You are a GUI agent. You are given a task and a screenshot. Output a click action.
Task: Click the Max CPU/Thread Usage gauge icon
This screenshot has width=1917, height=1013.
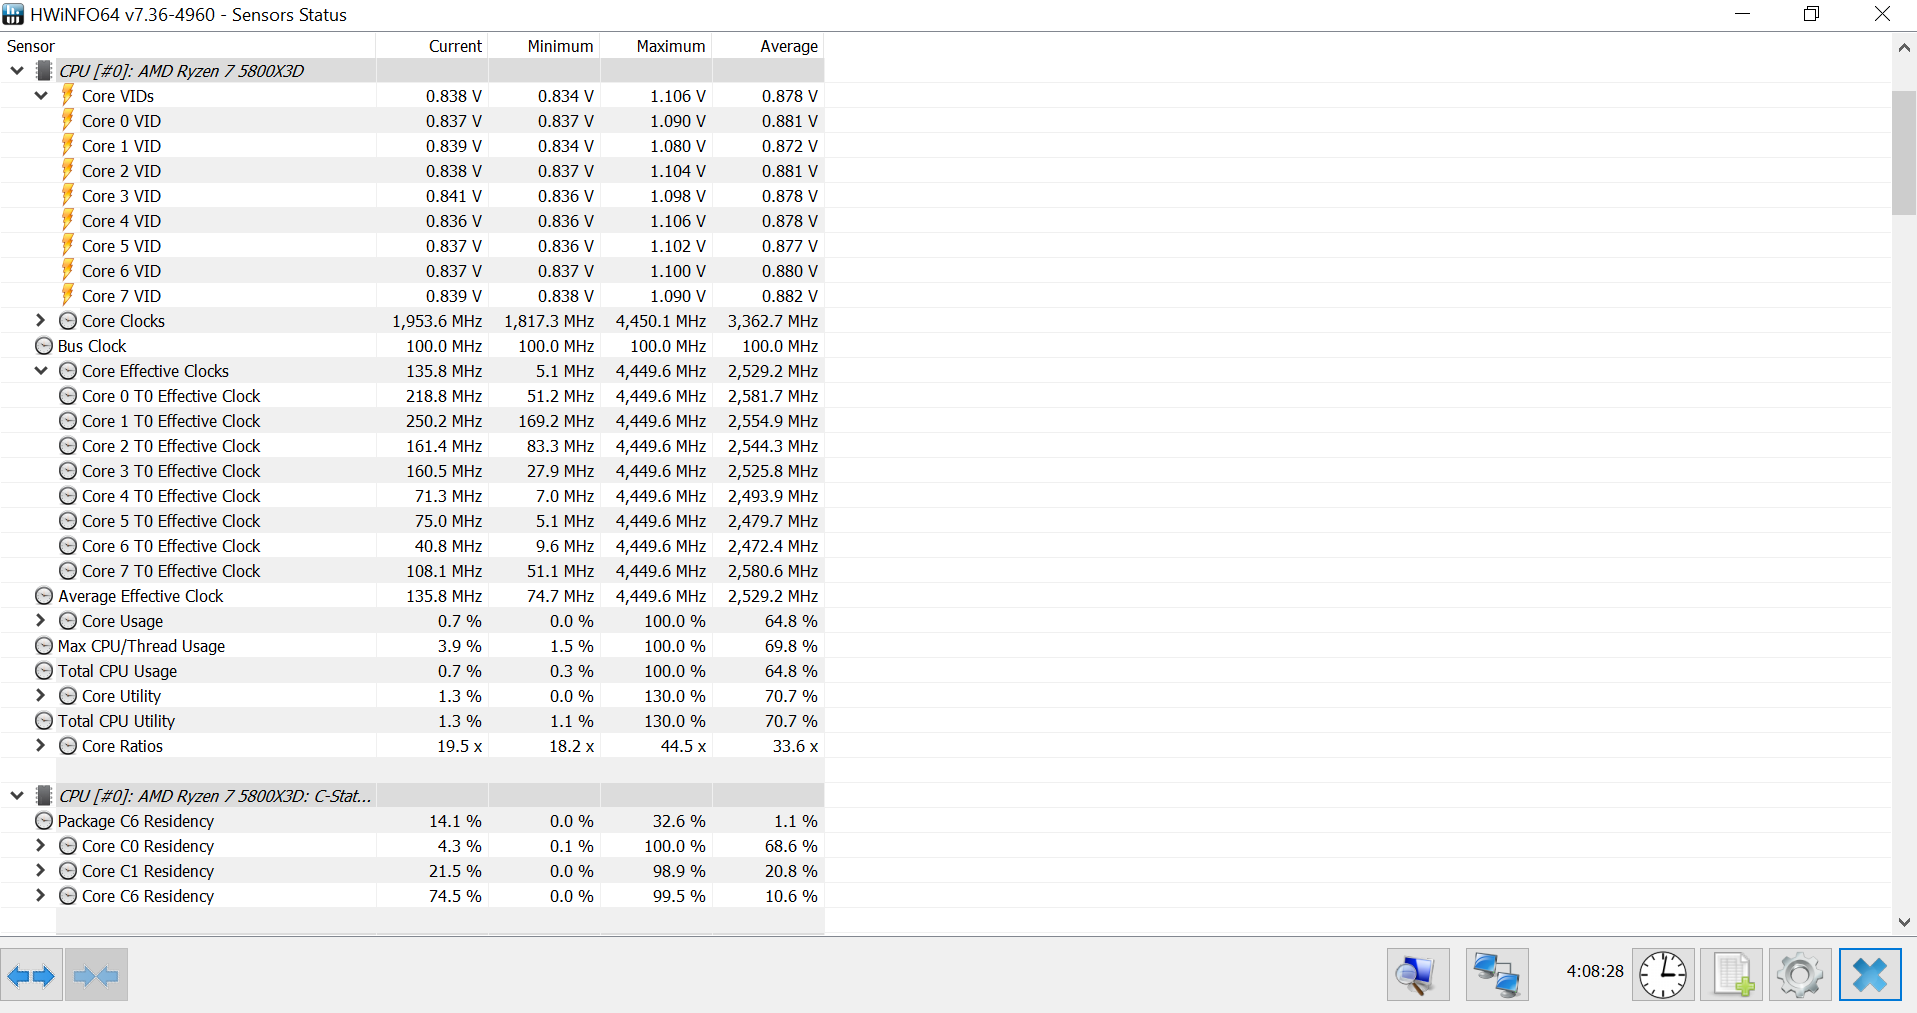44,646
